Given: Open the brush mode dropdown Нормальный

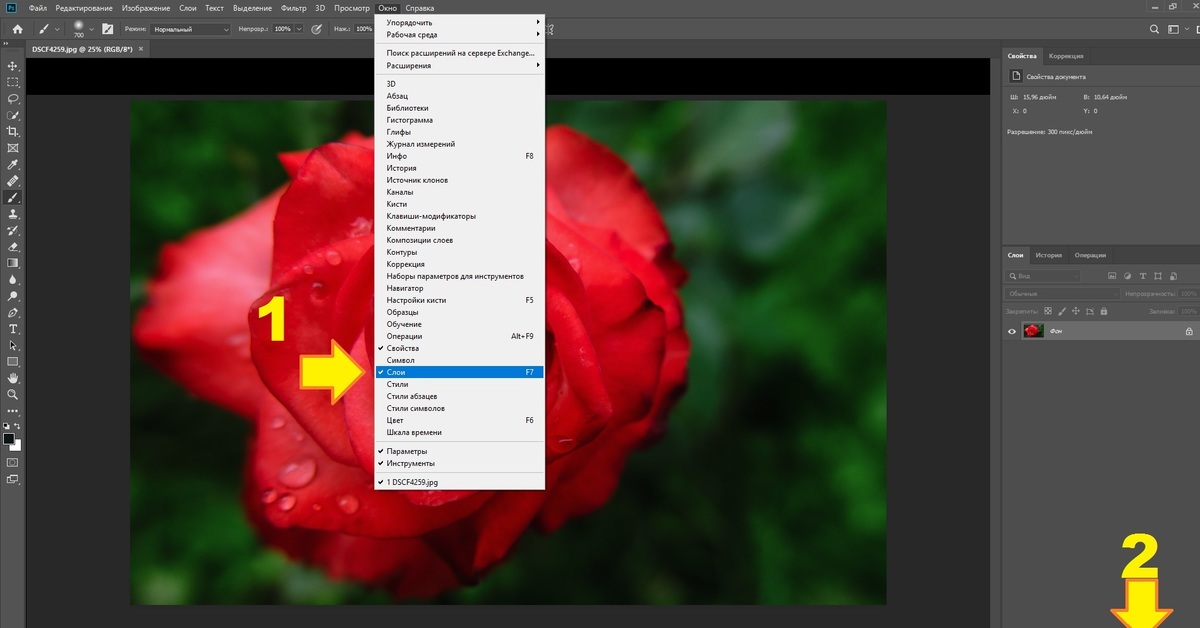Looking at the screenshot, I should pos(191,29).
